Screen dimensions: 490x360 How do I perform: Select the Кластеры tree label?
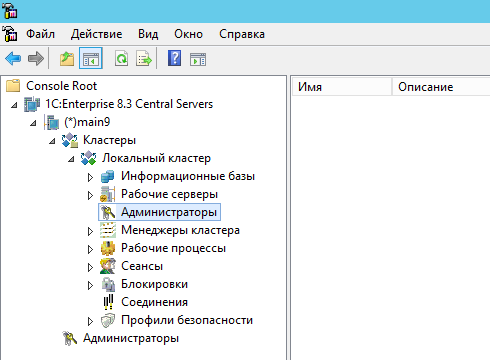[109, 140]
